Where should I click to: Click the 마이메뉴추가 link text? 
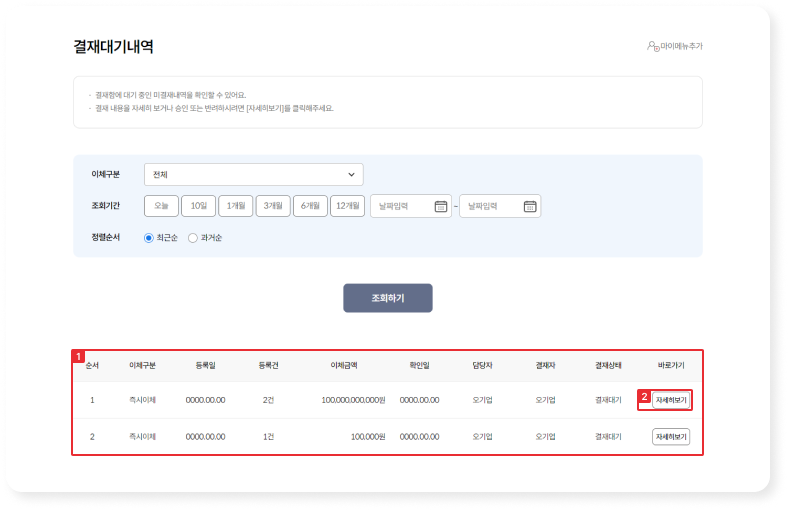(681, 46)
